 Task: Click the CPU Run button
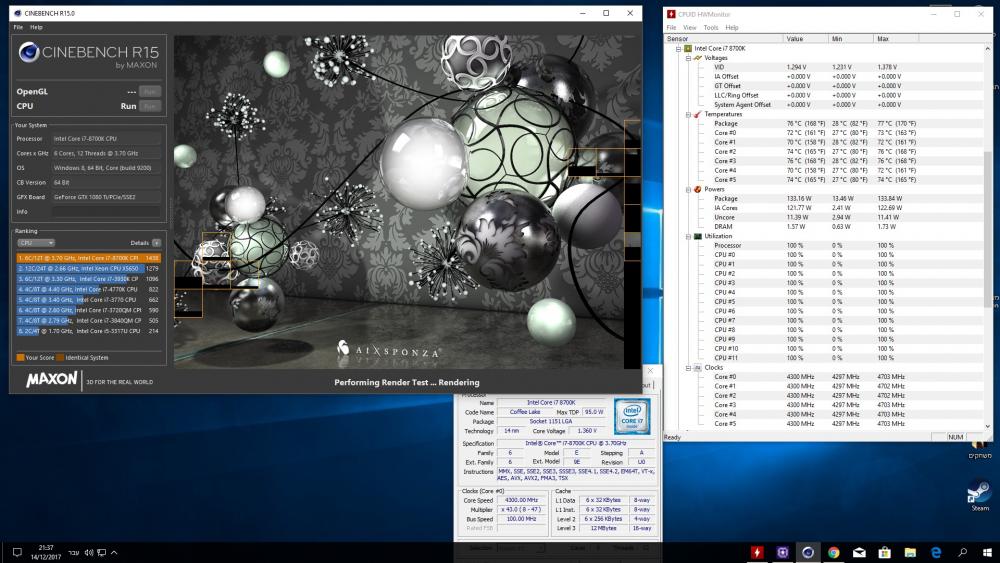(x=150, y=106)
